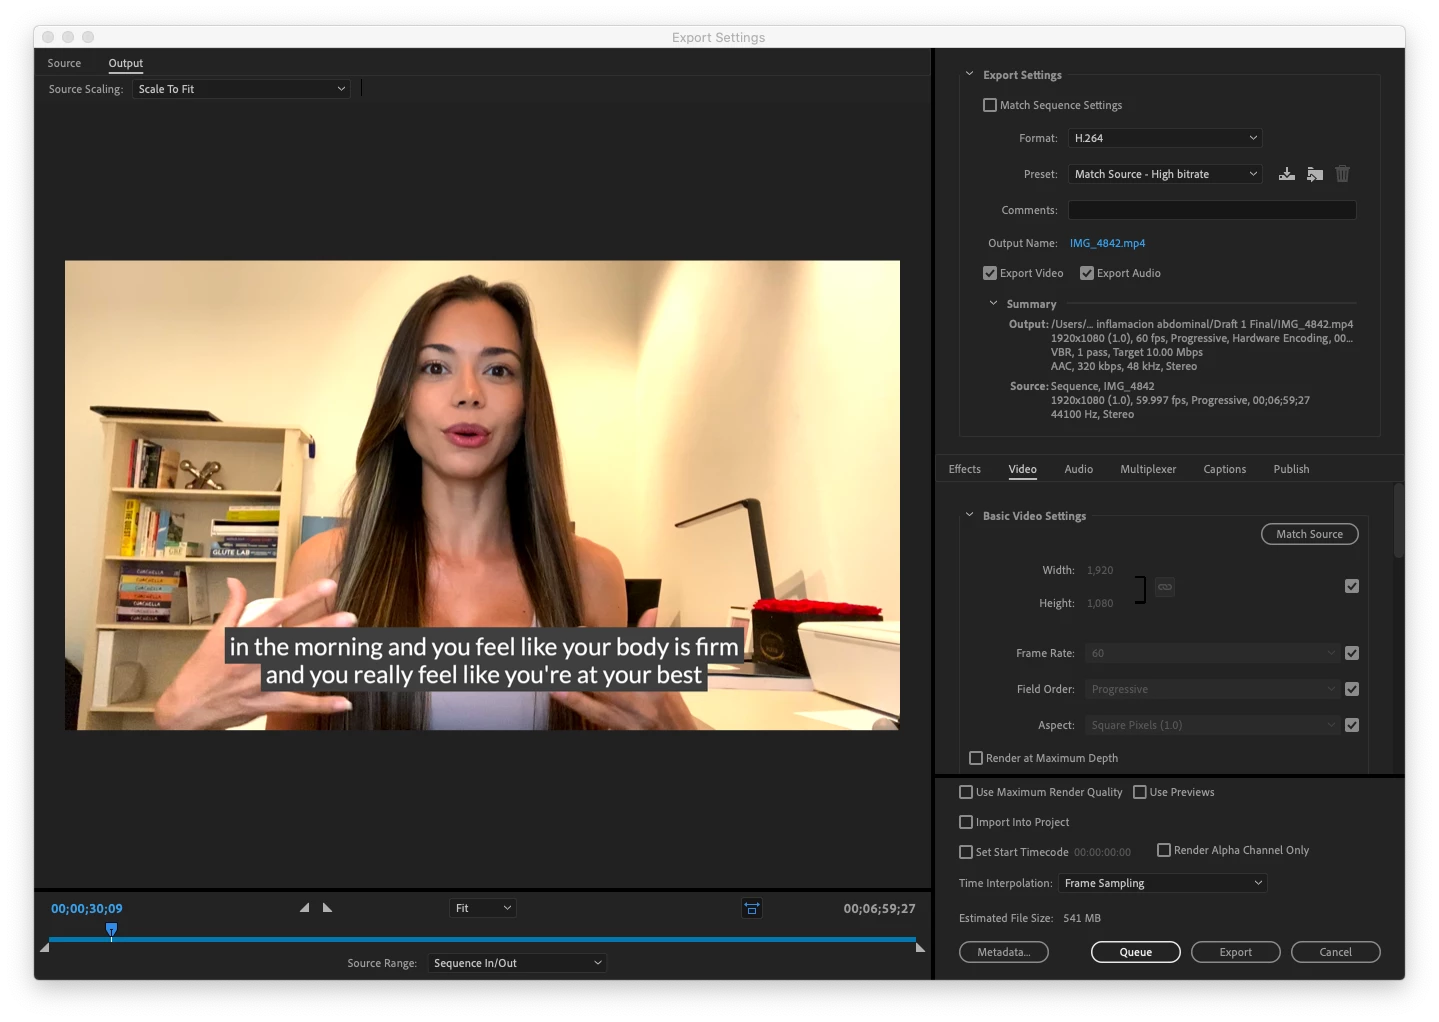This screenshot has width=1439, height=1022.
Task: Click the Save Preset icon
Action: (1286, 174)
